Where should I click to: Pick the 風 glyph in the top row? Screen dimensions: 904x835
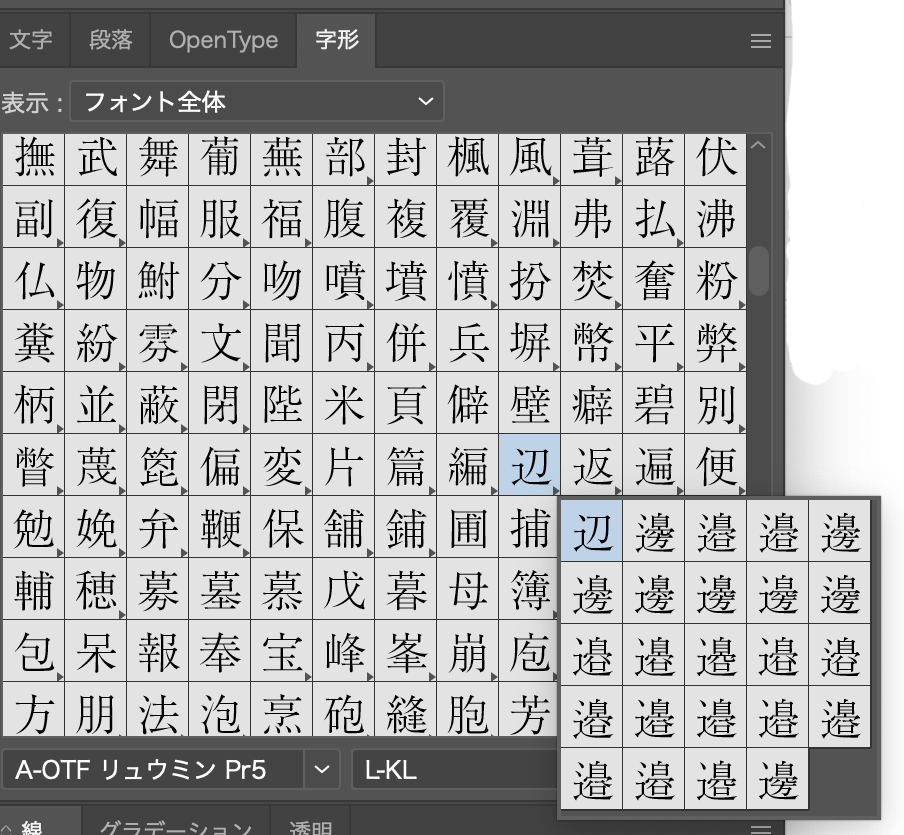pyautogui.click(x=529, y=157)
